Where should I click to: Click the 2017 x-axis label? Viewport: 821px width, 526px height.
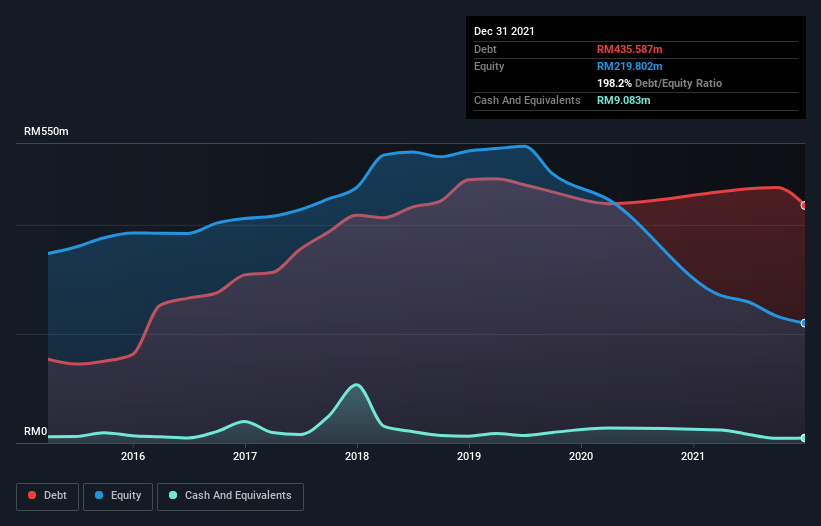(245, 456)
